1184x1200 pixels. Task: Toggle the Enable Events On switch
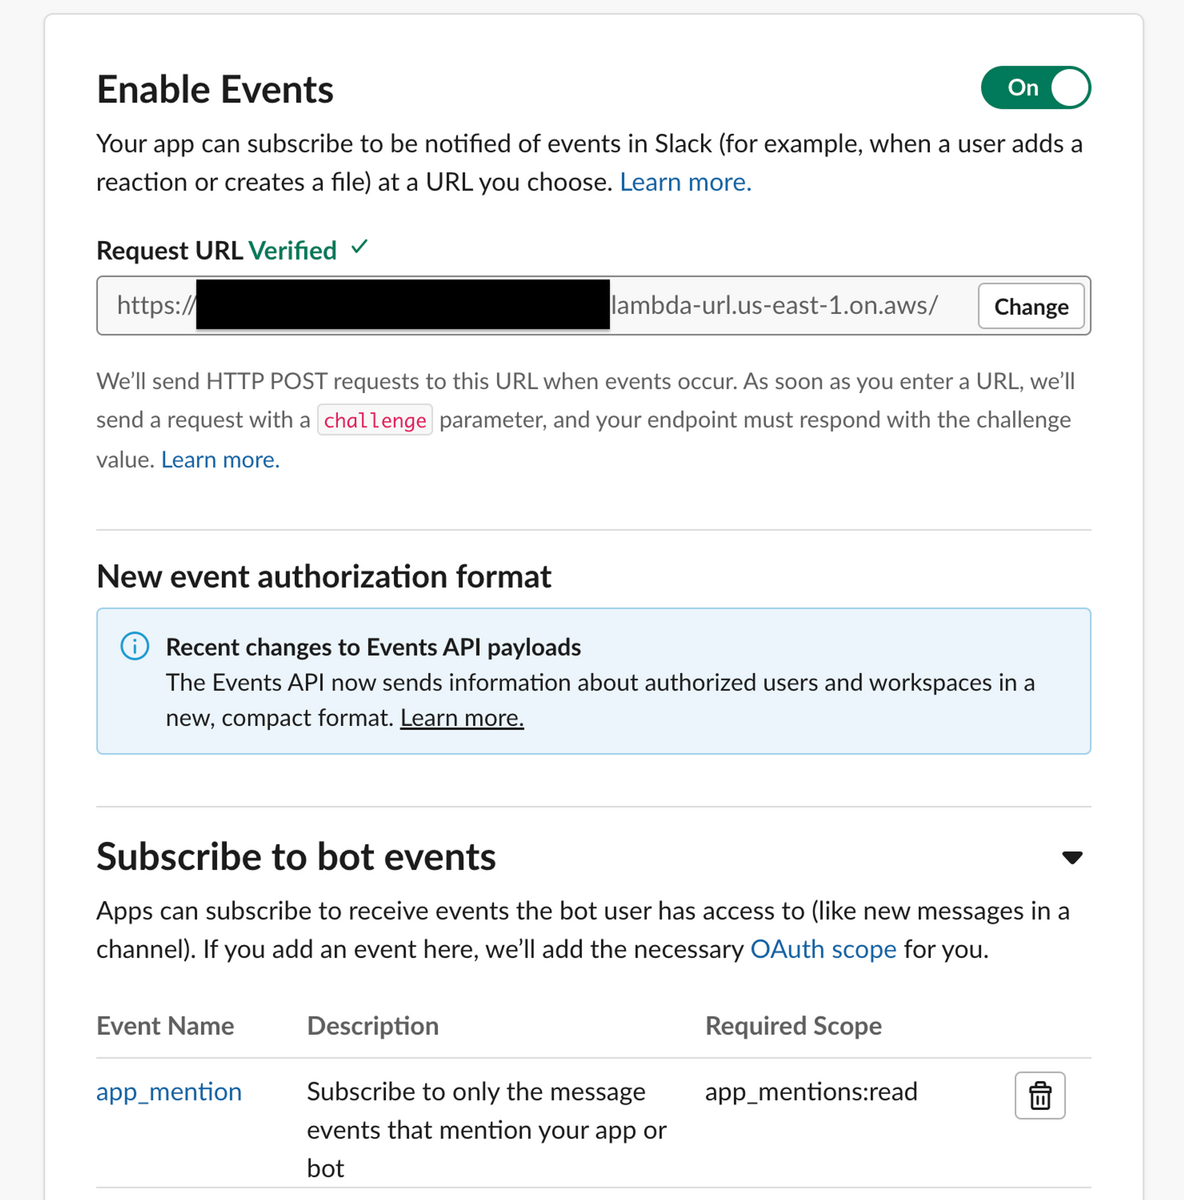pyautogui.click(x=1035, y=88)
